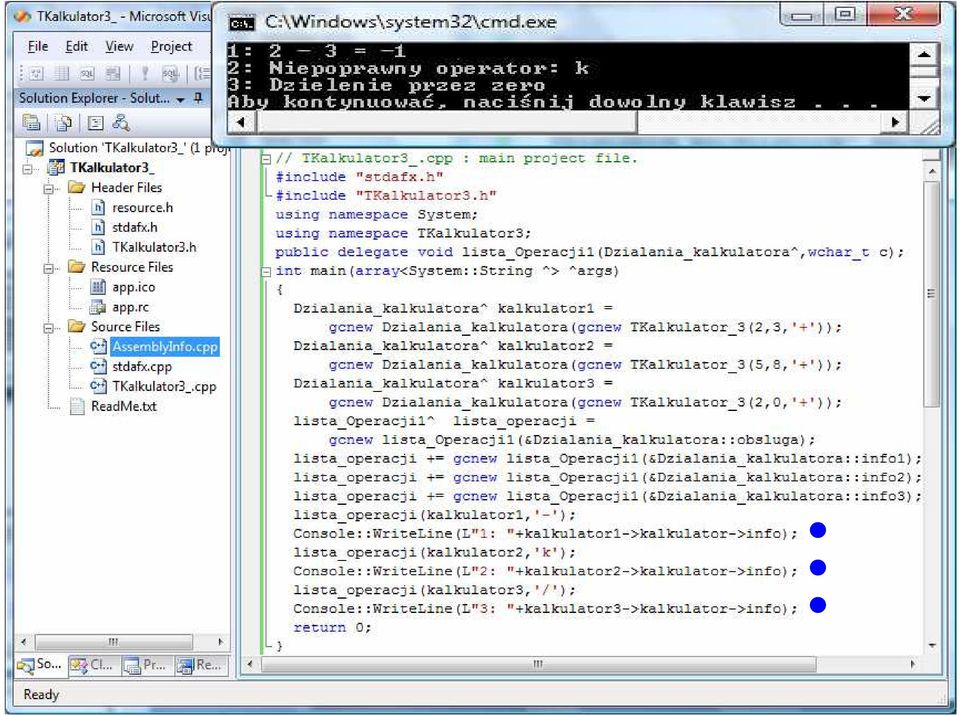Click the cmd window scroll left arrow
This screenshot has width=960, height=716.
(241, 122)
